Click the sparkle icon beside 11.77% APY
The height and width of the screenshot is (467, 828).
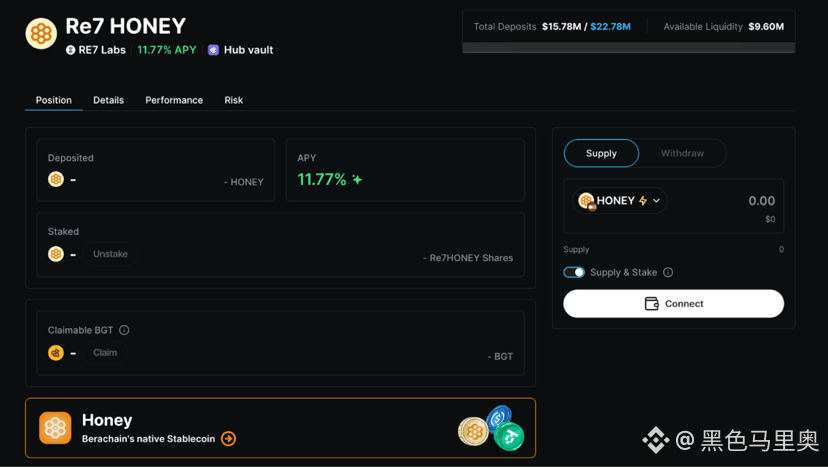pos(357,180)
